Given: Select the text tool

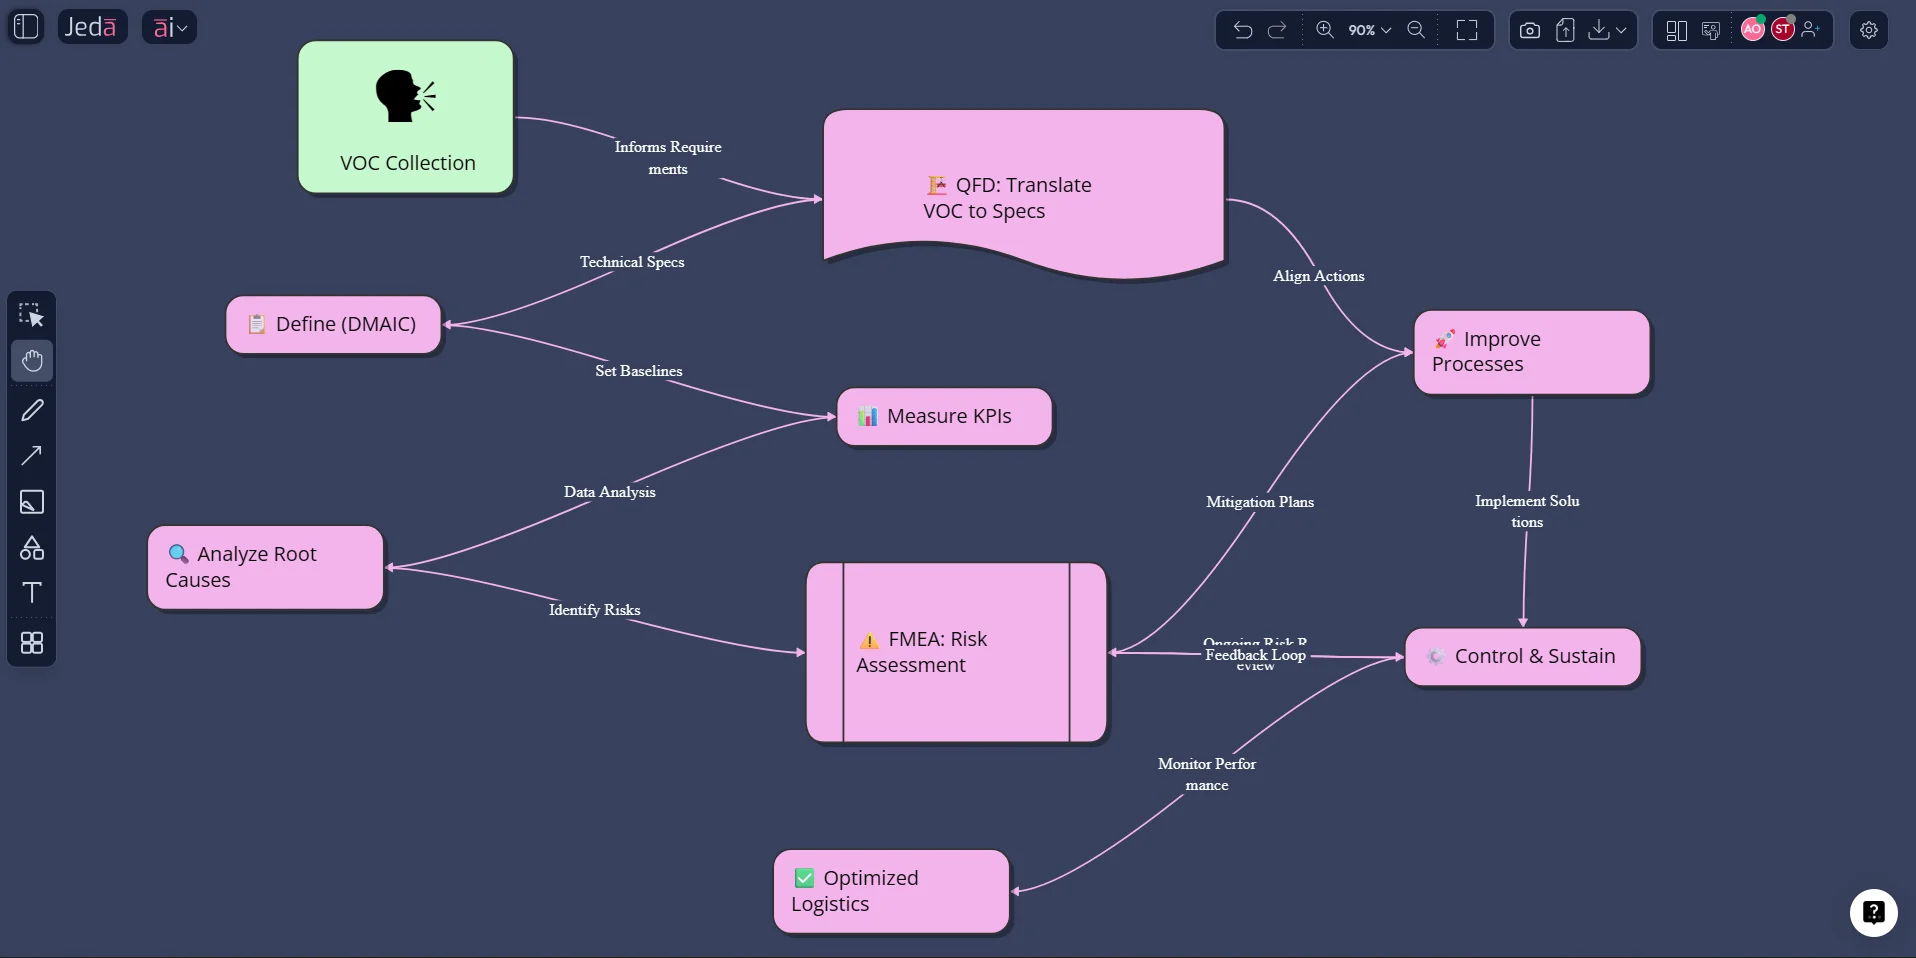Looking at the screenshot, I should [x=31, y=592].
